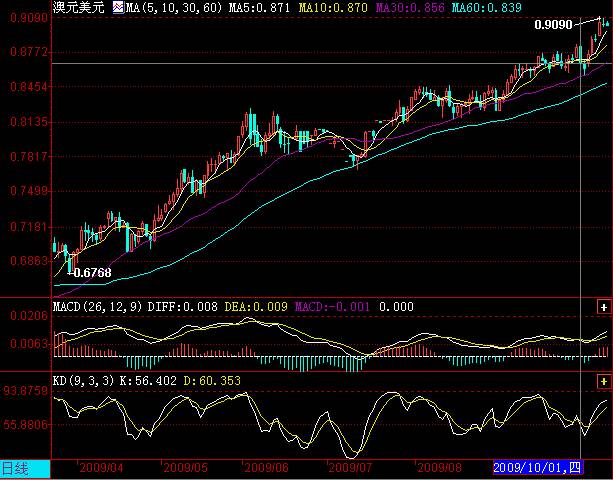Click the 0.8454 price axis label
Image resolution: width=613 pixels, height=480 pixels.
[x=29, y=86]
